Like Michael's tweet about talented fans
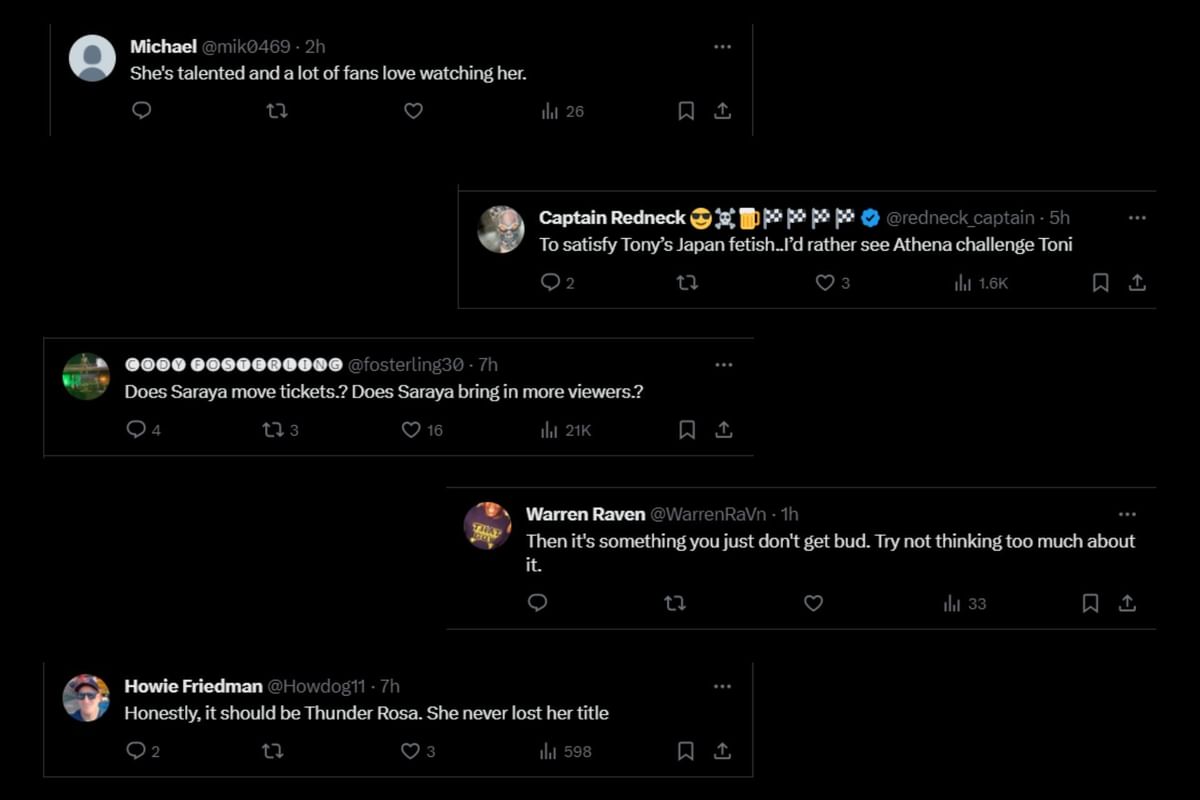This screenshot has height=800, width=1200. click(x=413, y=111)
